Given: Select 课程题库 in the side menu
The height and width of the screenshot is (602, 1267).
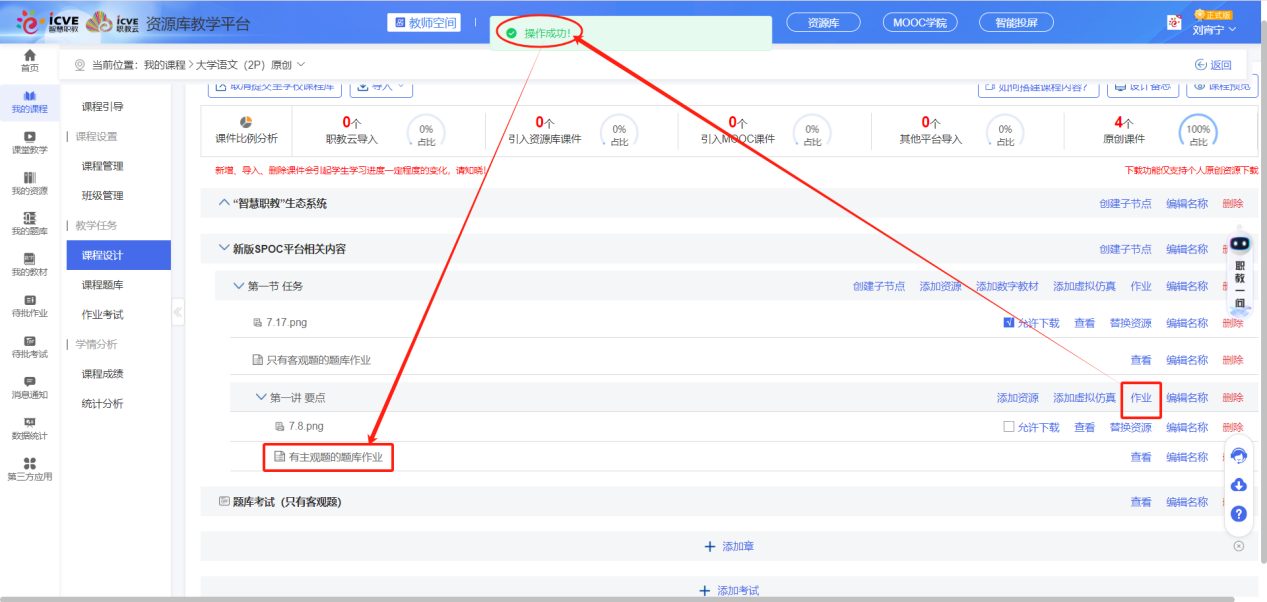Looking at the screenshot, I should (x=102, y=285).
